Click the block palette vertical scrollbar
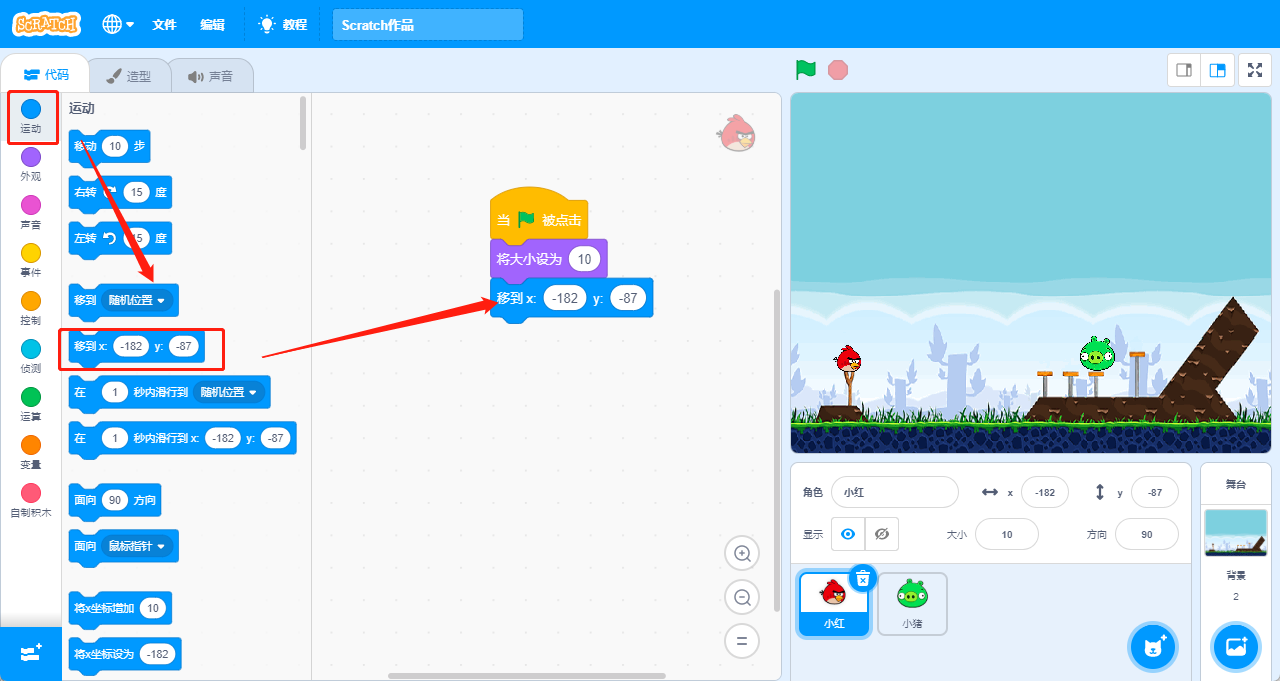This screenshot has height=681, width=1280. pos(303,123)
